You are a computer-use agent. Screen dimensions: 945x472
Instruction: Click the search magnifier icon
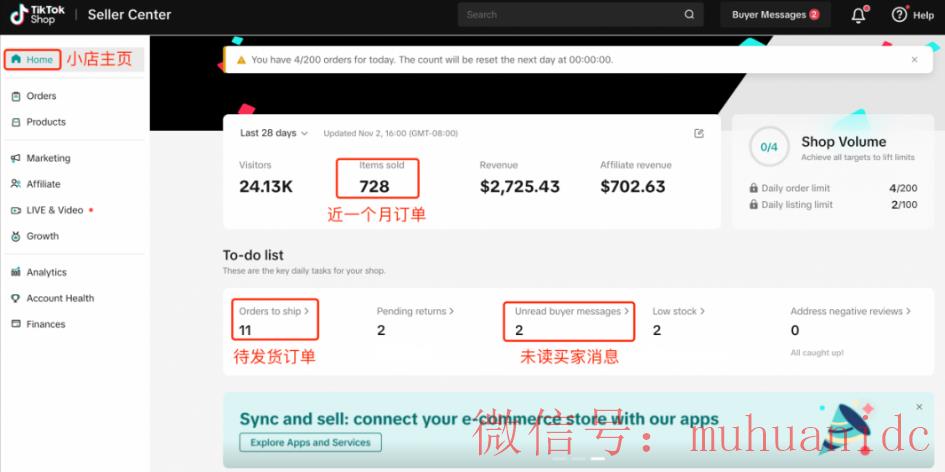[689, 15]
